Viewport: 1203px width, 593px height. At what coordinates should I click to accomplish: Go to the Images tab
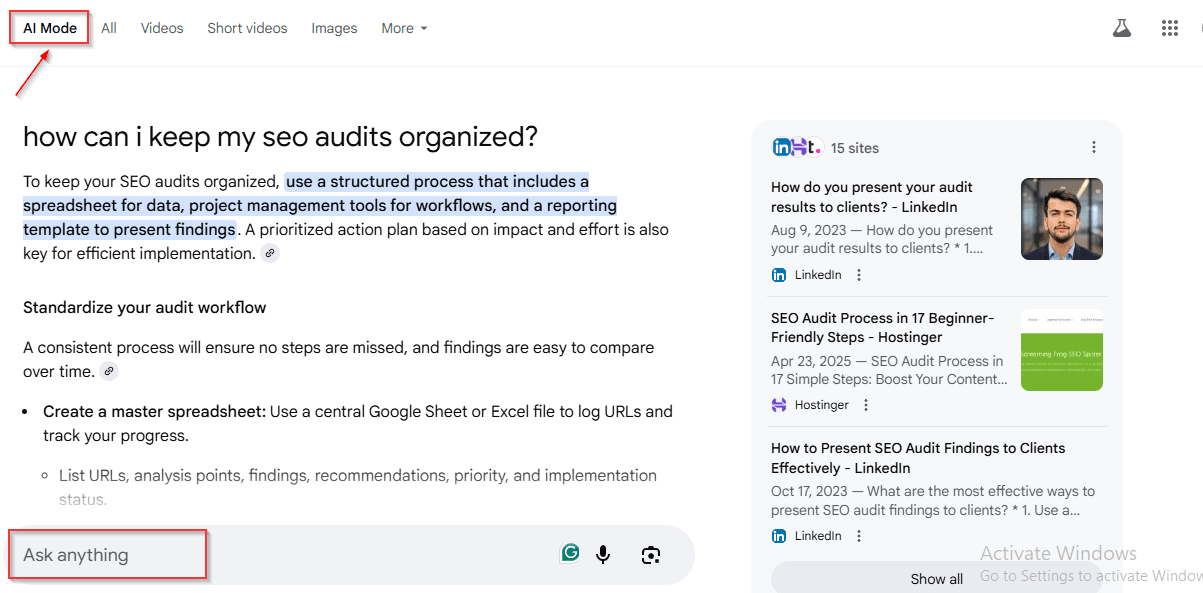point(334,28)
